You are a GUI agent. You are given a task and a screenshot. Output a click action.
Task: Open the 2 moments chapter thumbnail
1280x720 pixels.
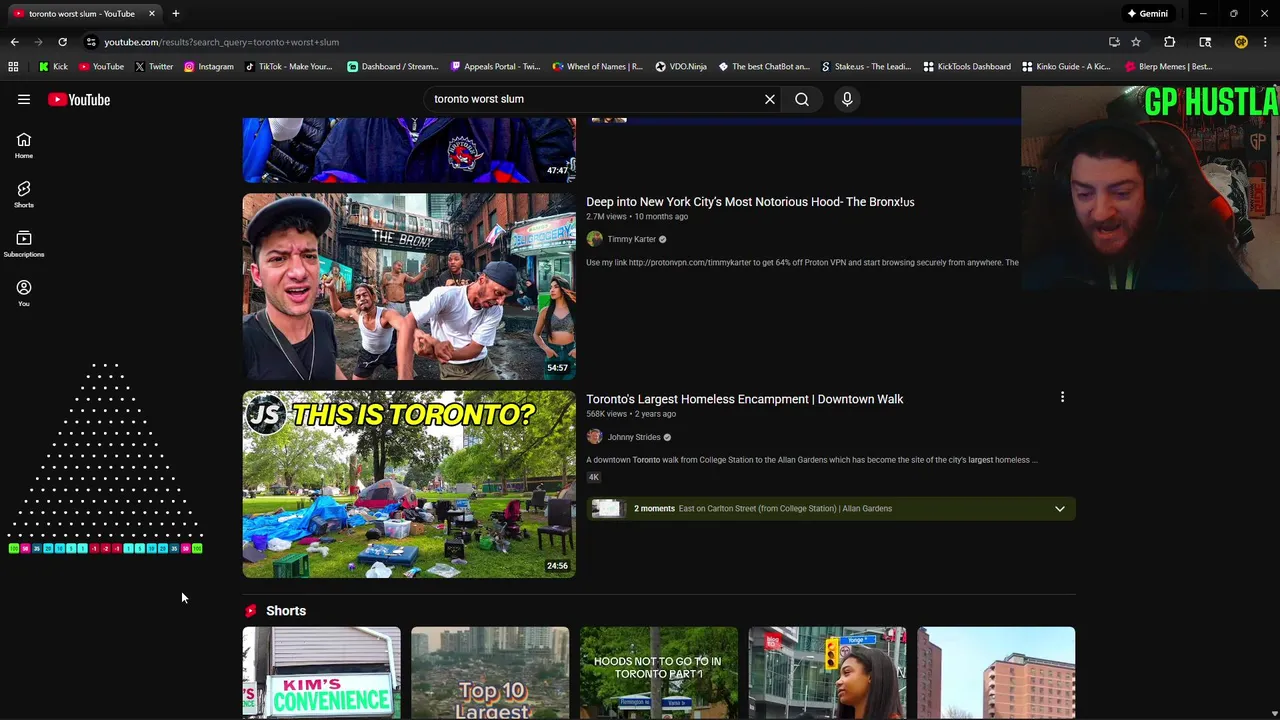[x=606, y=509]
